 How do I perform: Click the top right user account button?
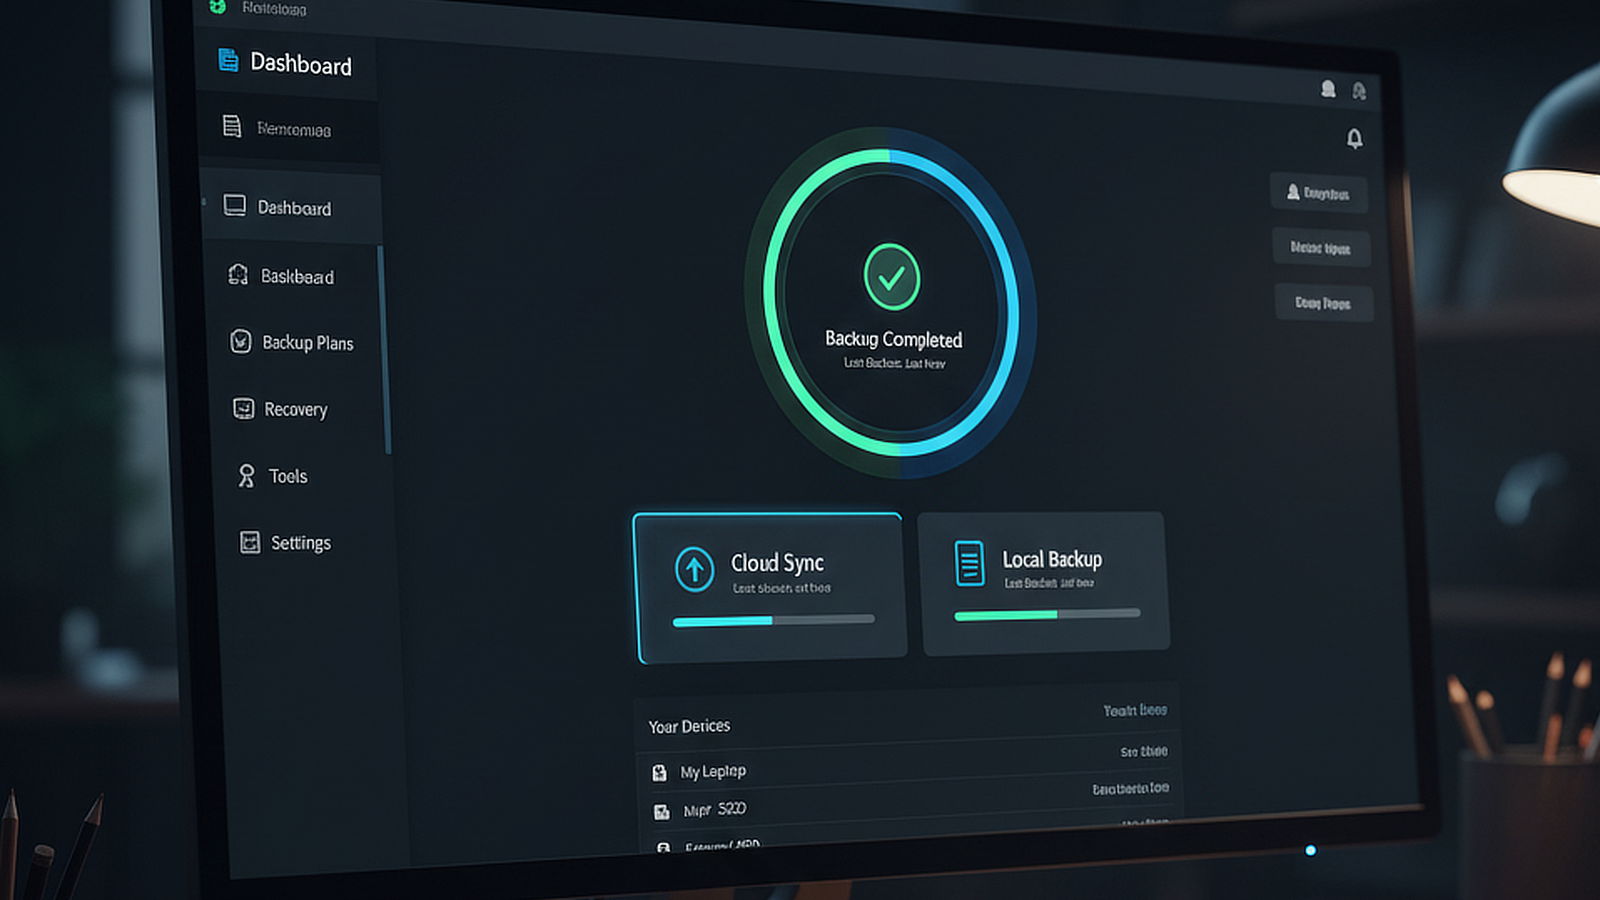tap(1319, 193)
